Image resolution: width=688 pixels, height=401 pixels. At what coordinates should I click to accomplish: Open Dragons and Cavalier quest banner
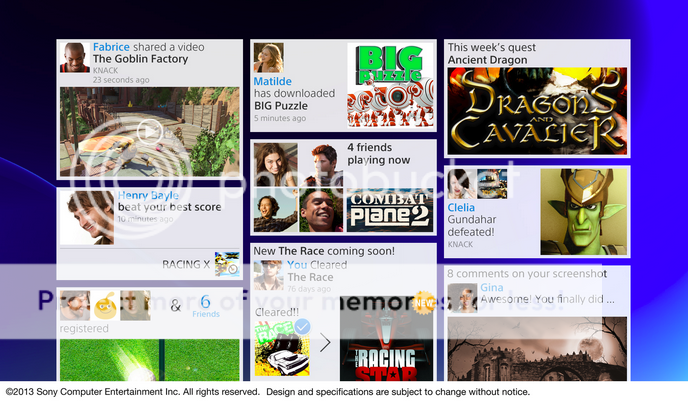pos(537,111)
